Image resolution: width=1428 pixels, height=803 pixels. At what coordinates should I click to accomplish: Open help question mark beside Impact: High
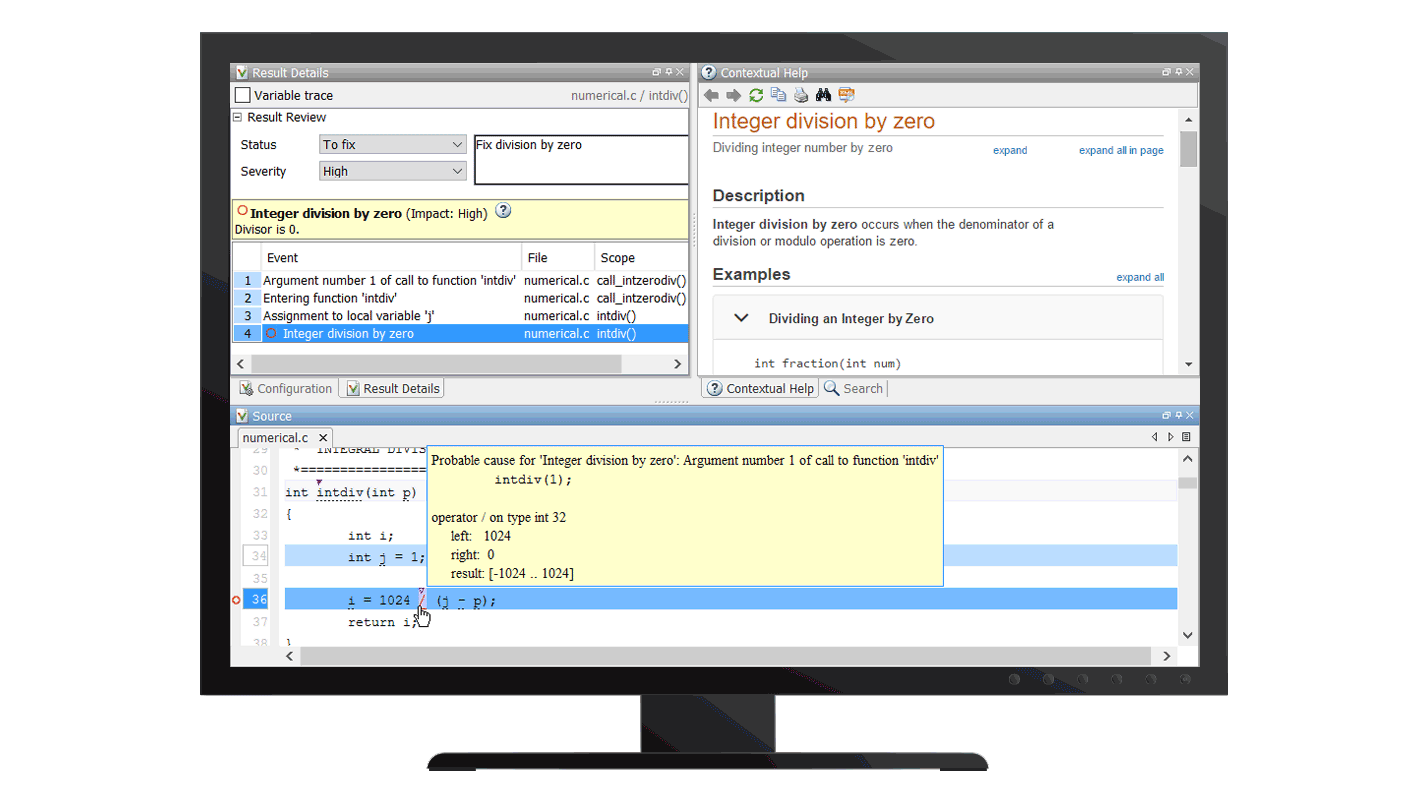504,211
